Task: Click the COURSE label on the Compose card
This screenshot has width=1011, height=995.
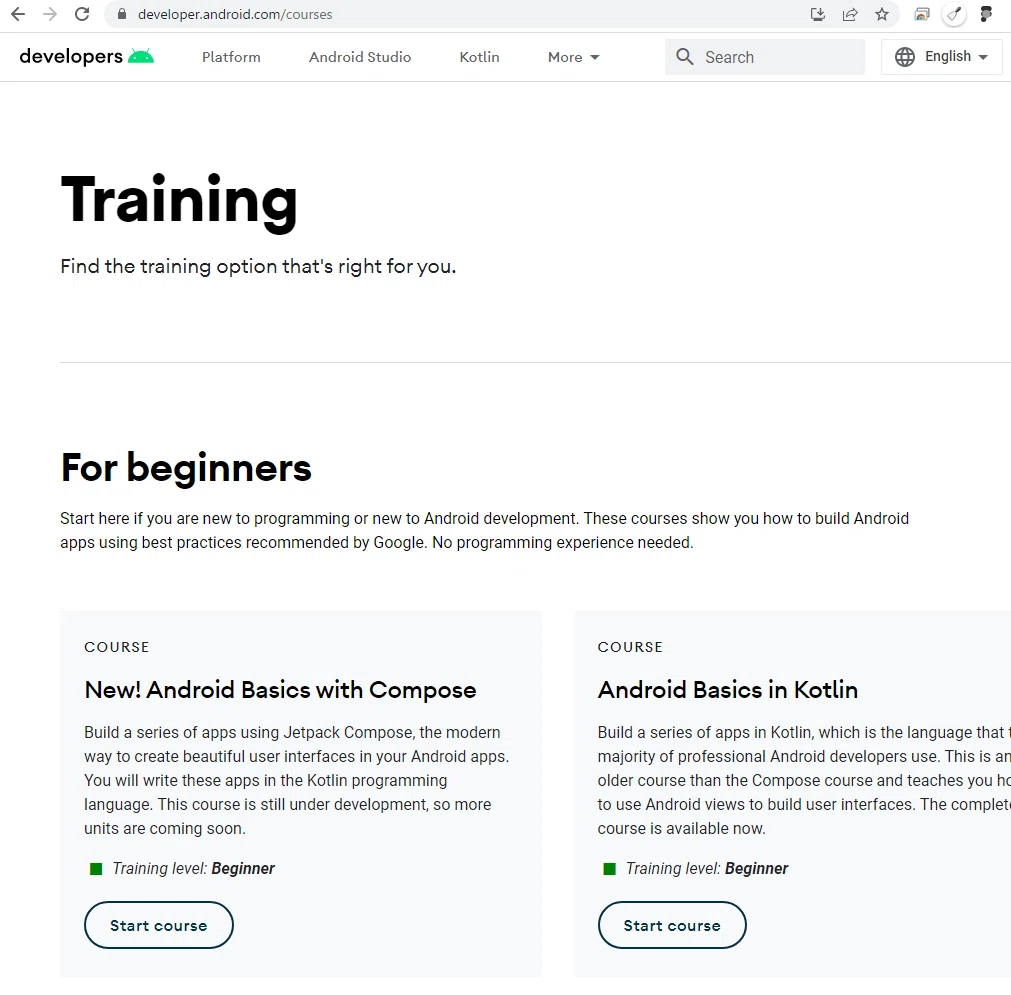Action: click(117, 647)
